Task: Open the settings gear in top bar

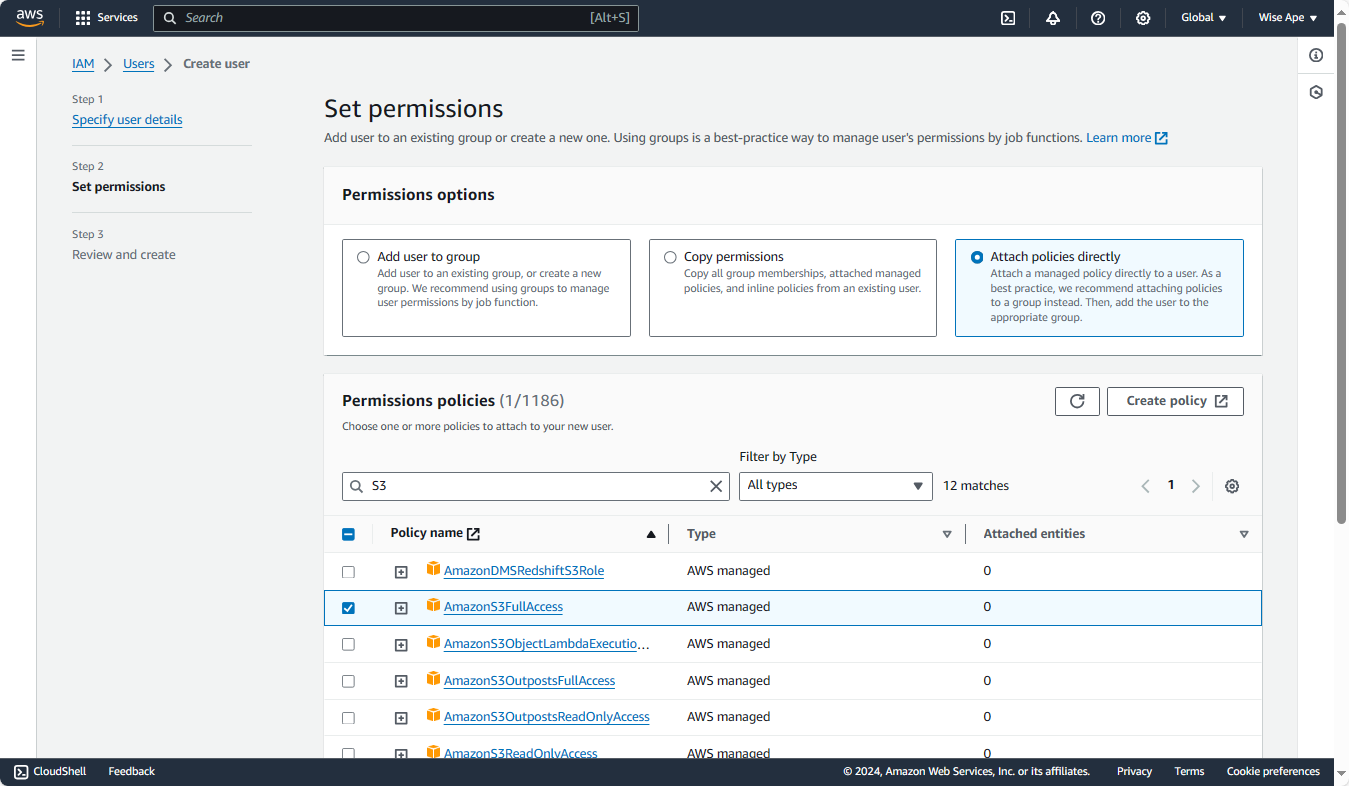Action: [1143, 18]
